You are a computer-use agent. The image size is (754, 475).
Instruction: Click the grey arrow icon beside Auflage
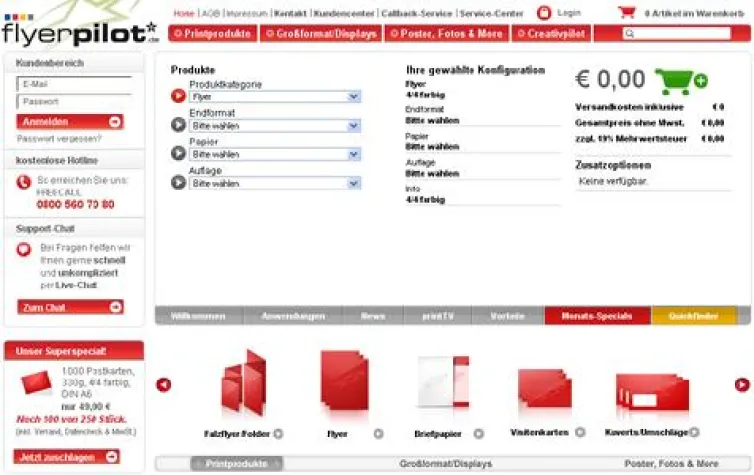click(178, 182)
